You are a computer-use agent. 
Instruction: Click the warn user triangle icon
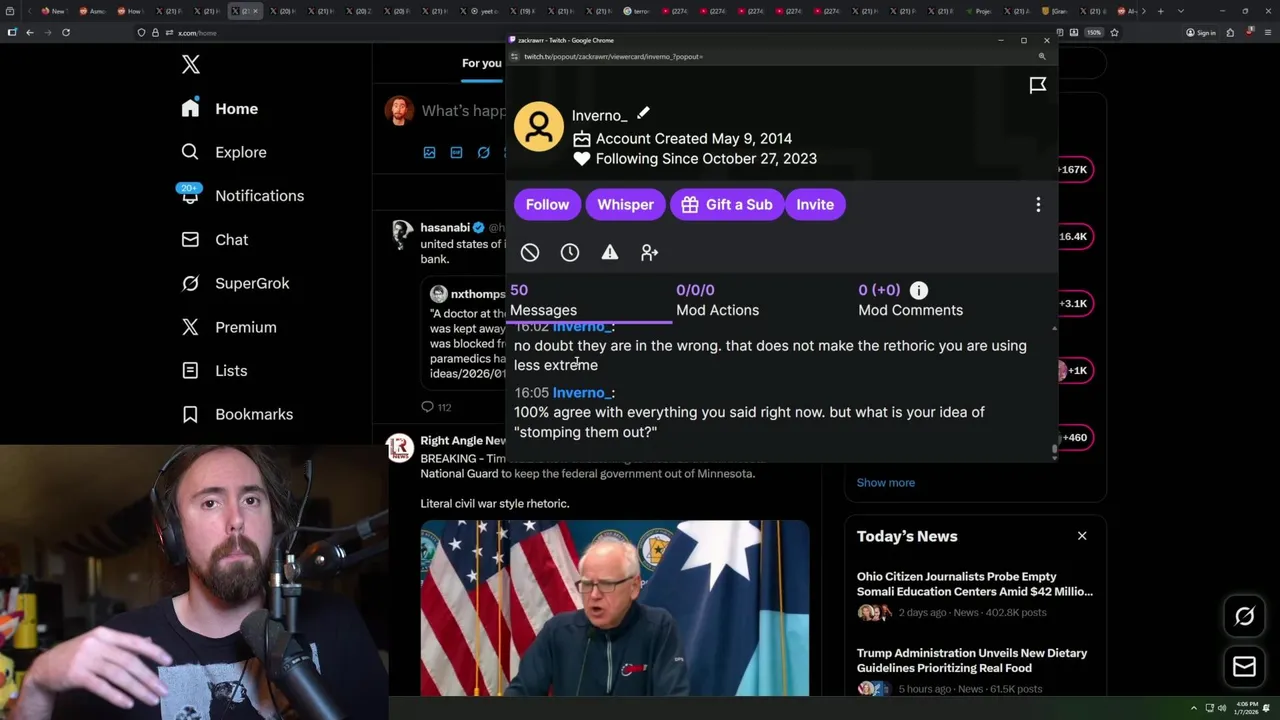[610, 253]
